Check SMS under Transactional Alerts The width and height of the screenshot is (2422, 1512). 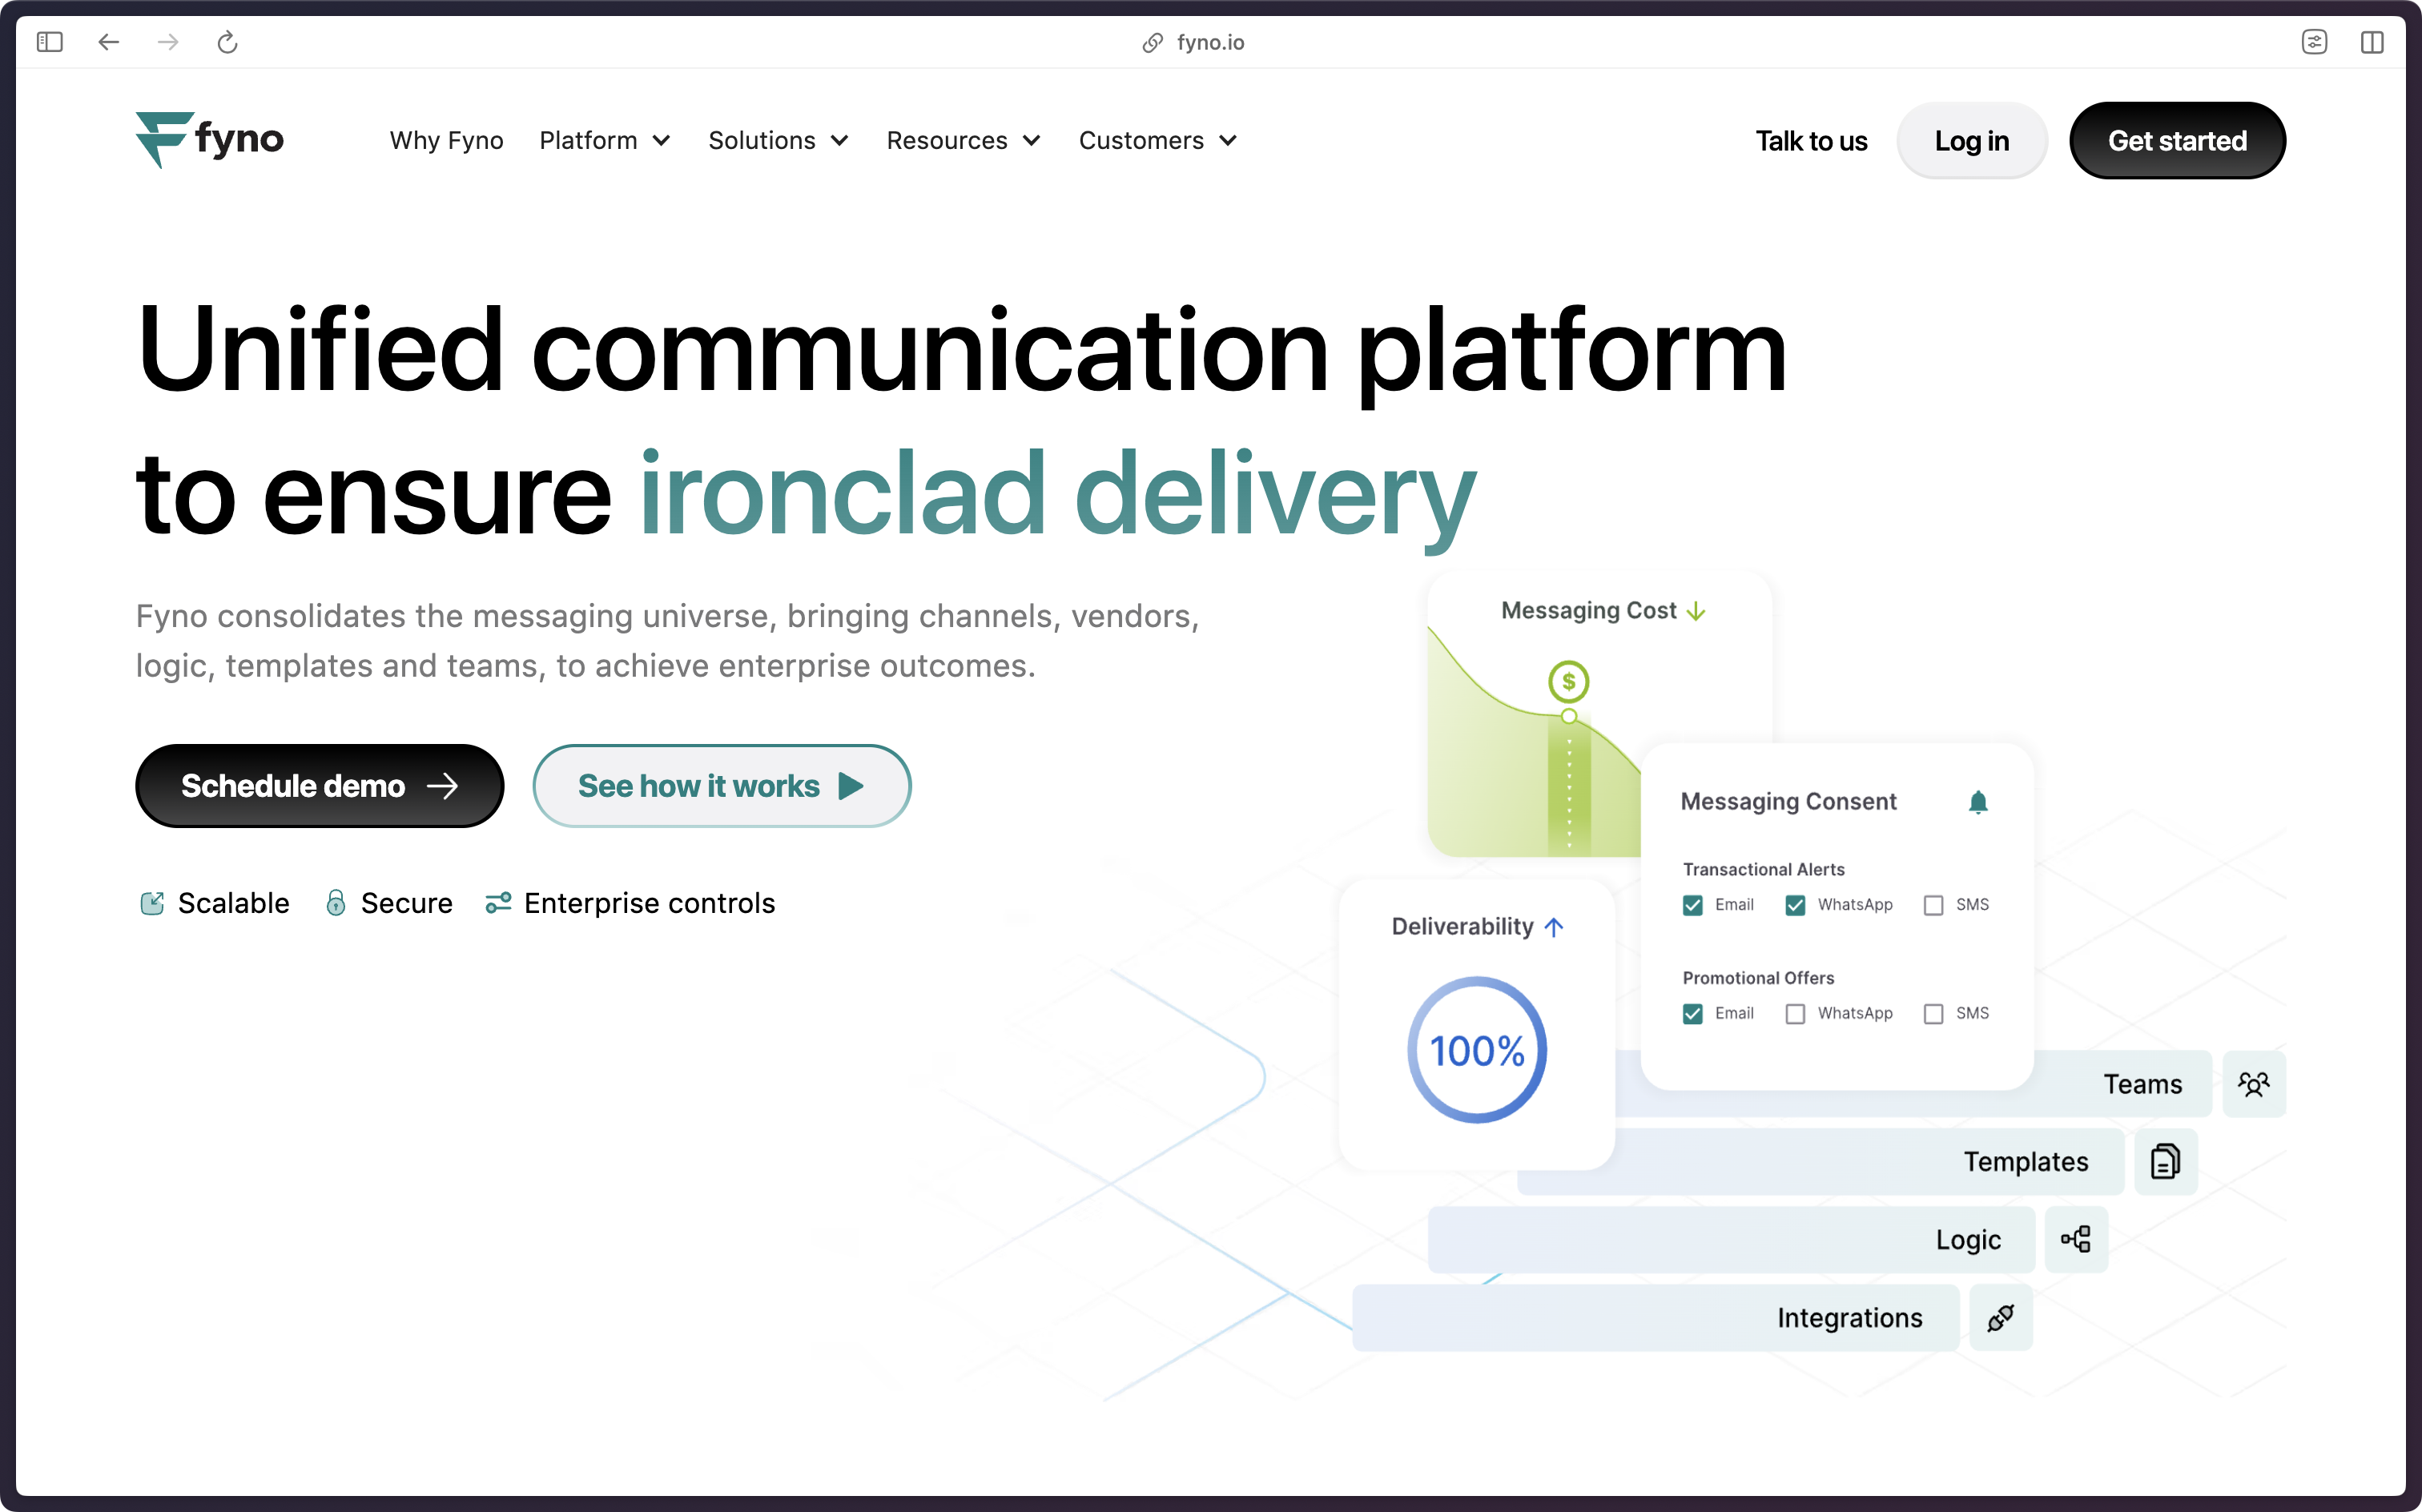[1933, 905]
